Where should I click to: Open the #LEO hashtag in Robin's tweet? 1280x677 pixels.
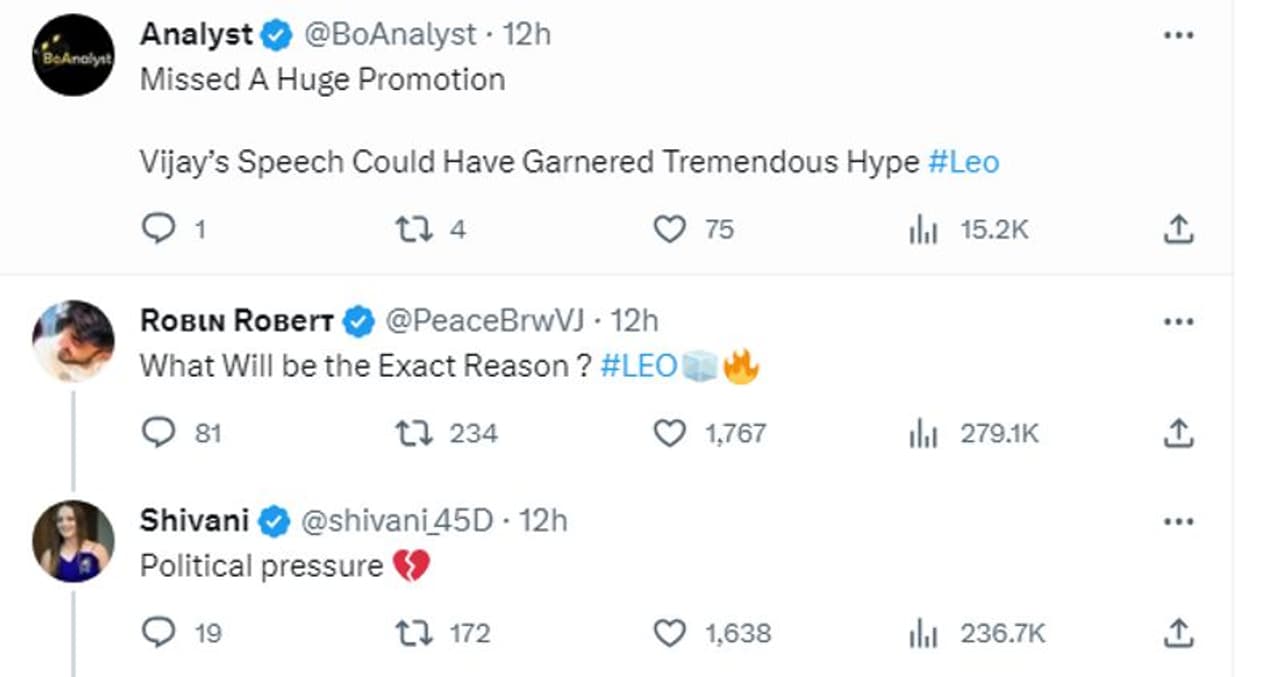pyautogui.click(x=639, y=366)
